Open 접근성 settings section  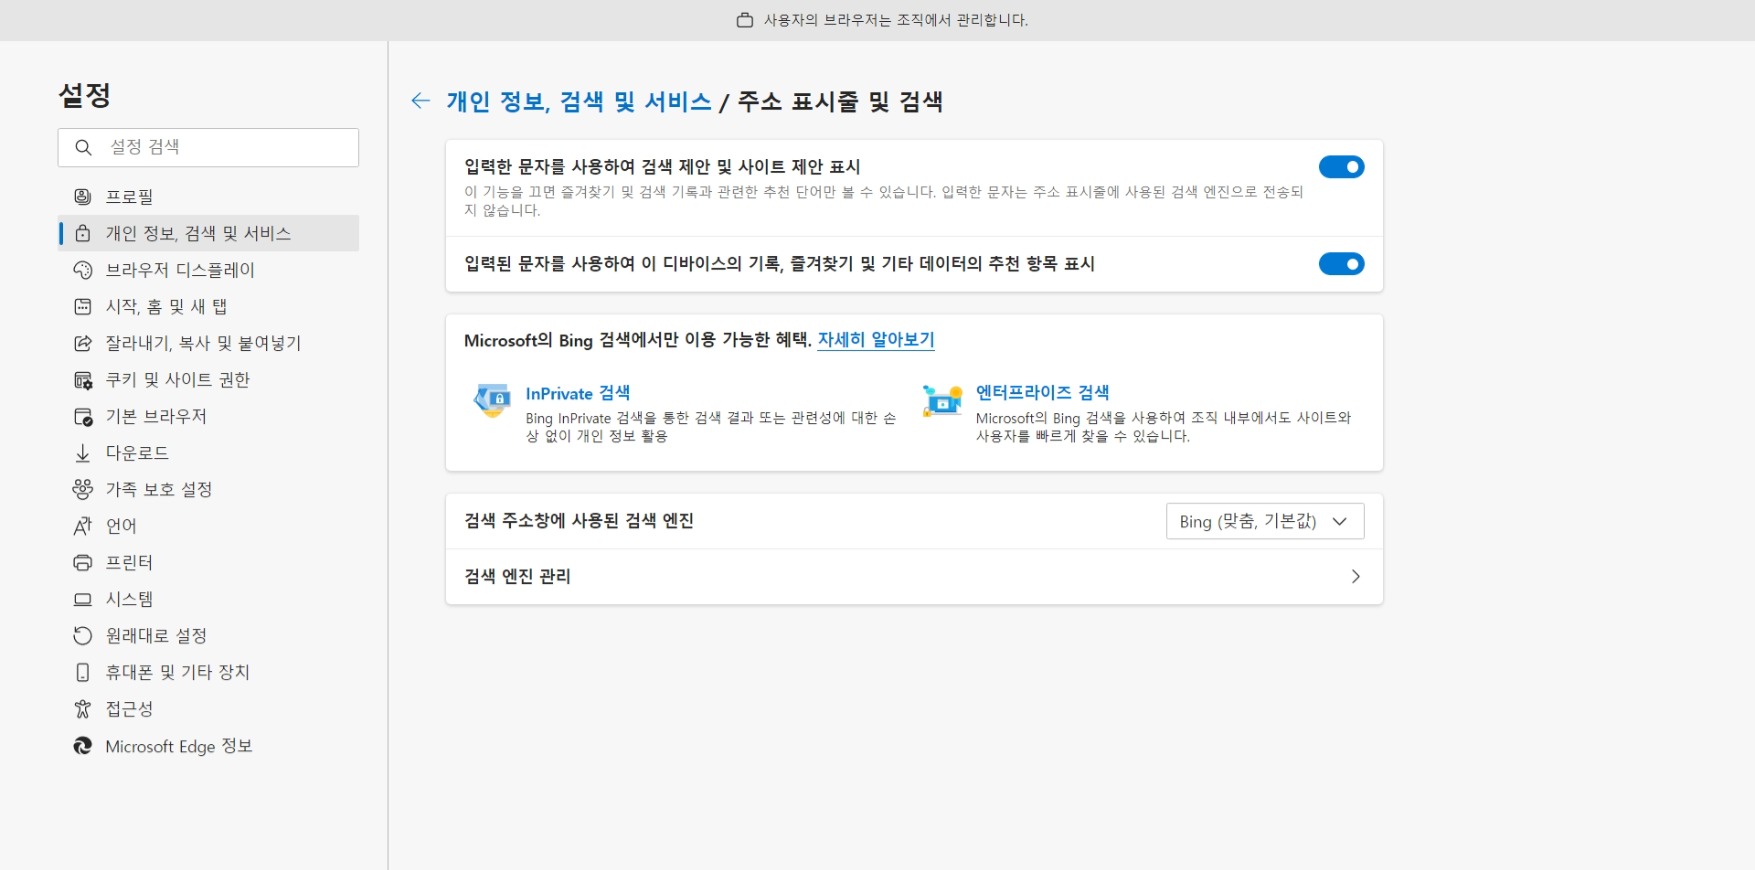click(208, 709)
